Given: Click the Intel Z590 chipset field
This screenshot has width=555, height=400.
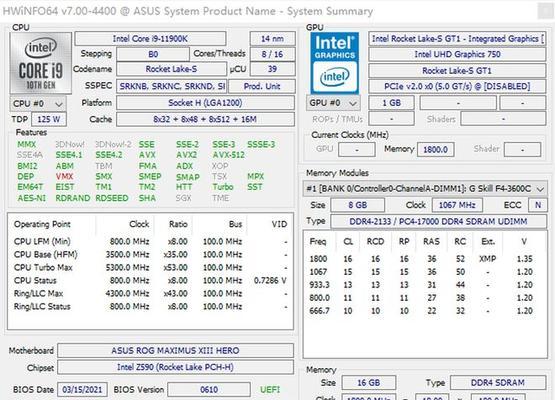Looking at the screenshot, I should (x=175, y=367).
